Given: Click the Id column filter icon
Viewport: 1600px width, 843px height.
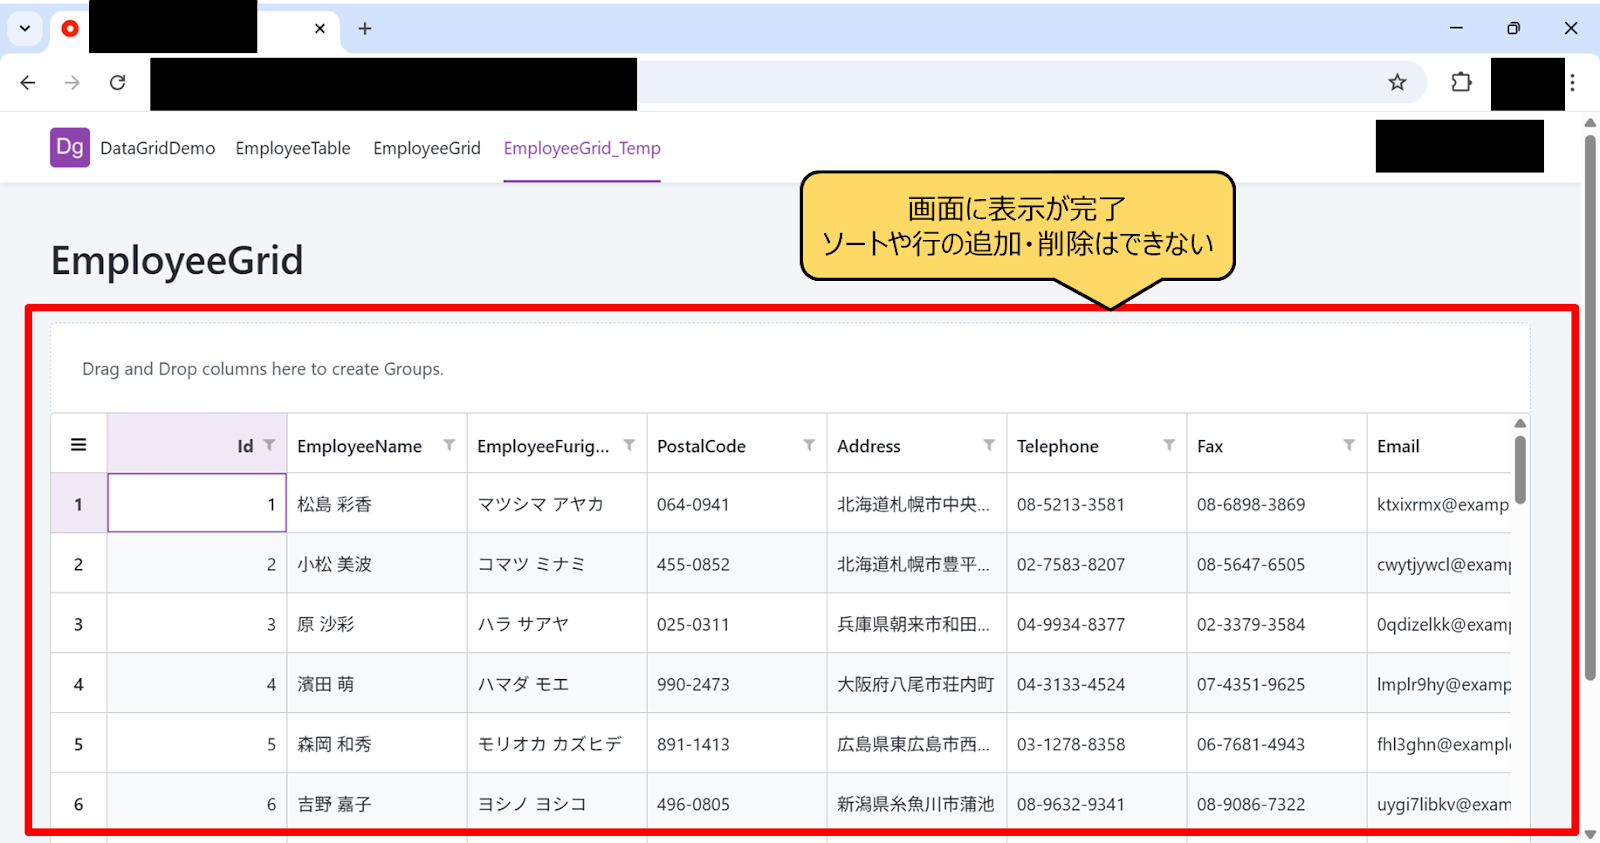Looking at the screenshot, I should (x=269, y=445).
